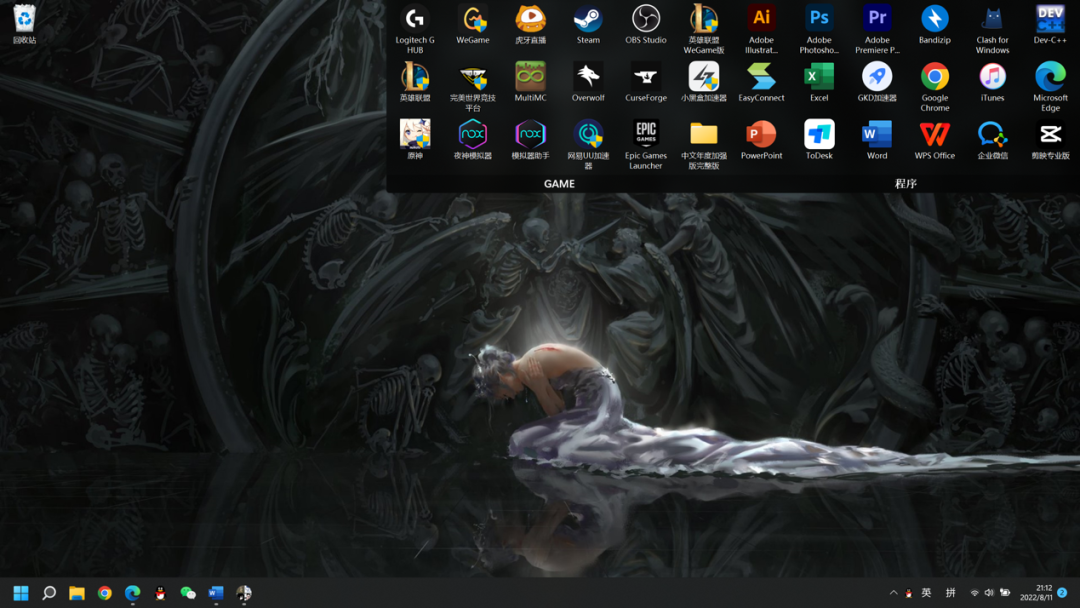Click the Epic Games Launcher icon

[x=646, y=134]
